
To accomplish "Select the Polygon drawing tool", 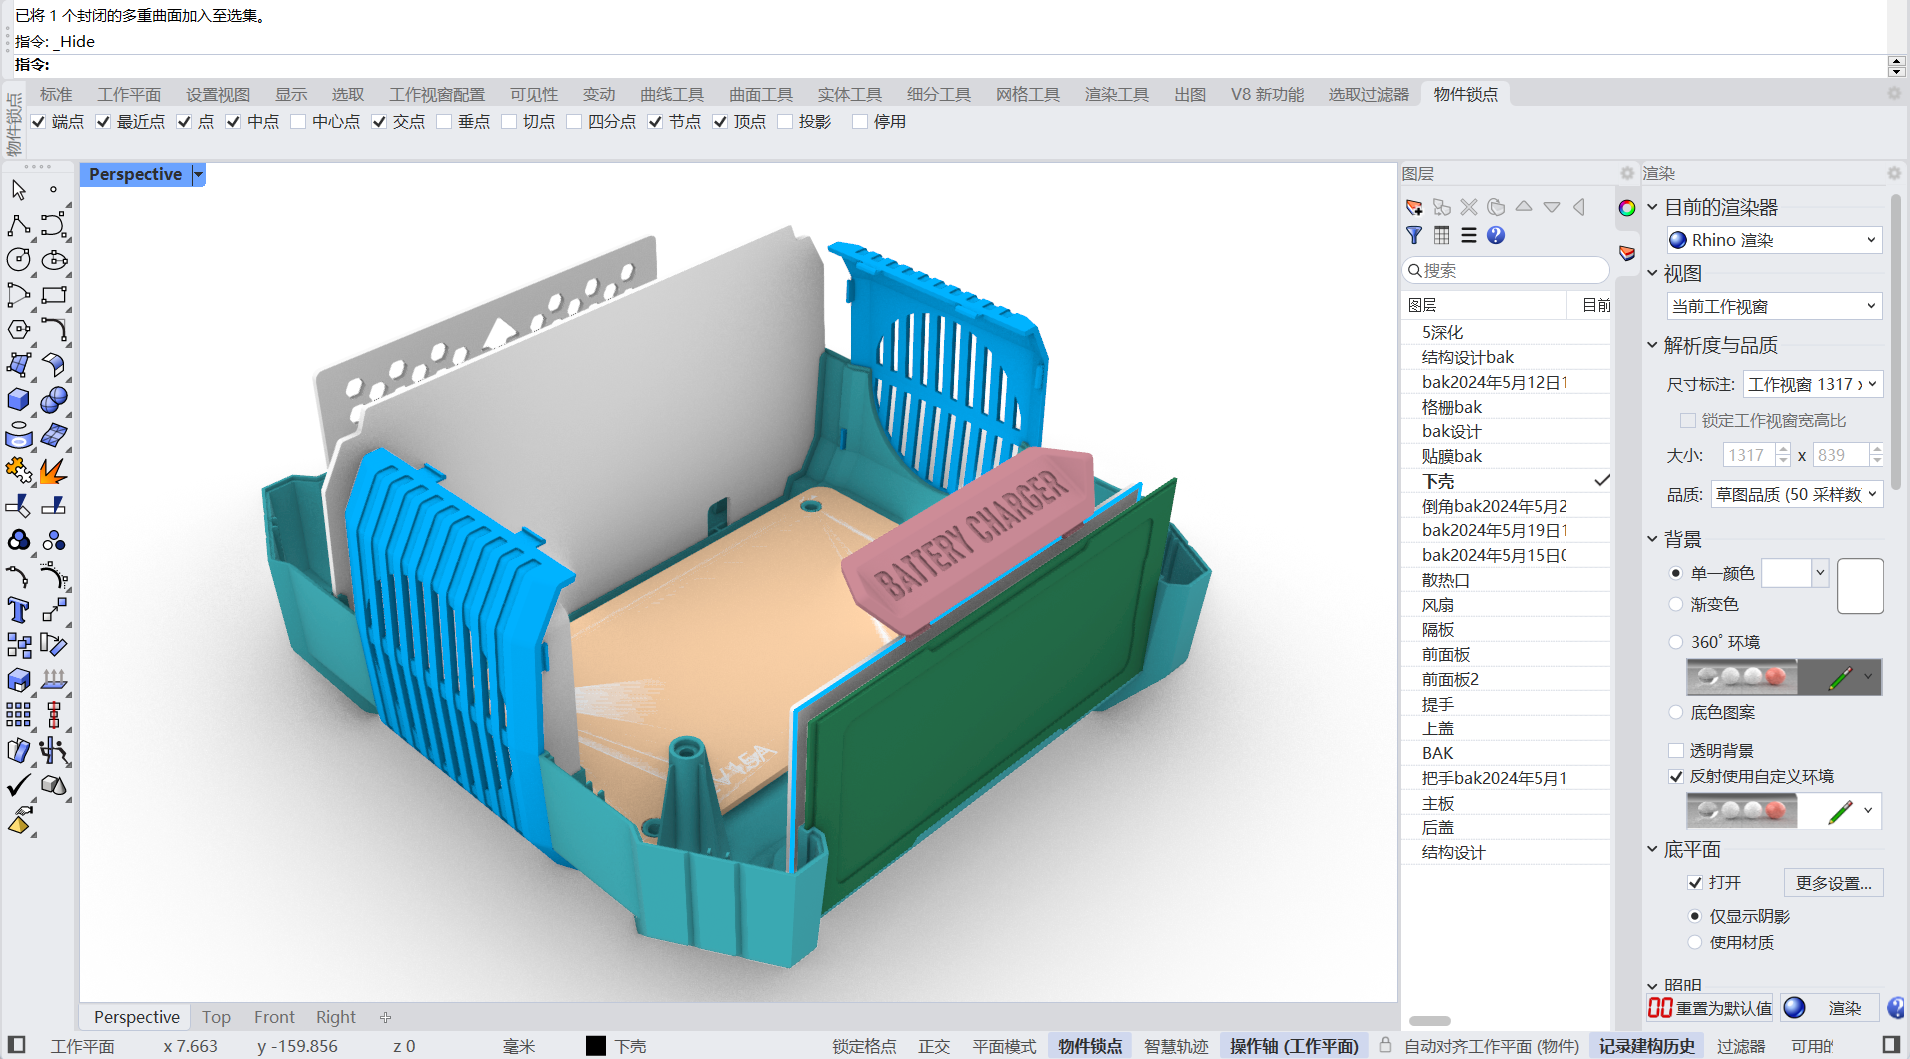I will click(18, 330).
